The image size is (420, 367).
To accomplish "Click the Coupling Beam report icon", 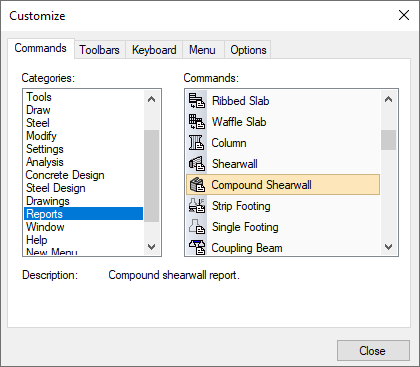I will coord(197,248).
